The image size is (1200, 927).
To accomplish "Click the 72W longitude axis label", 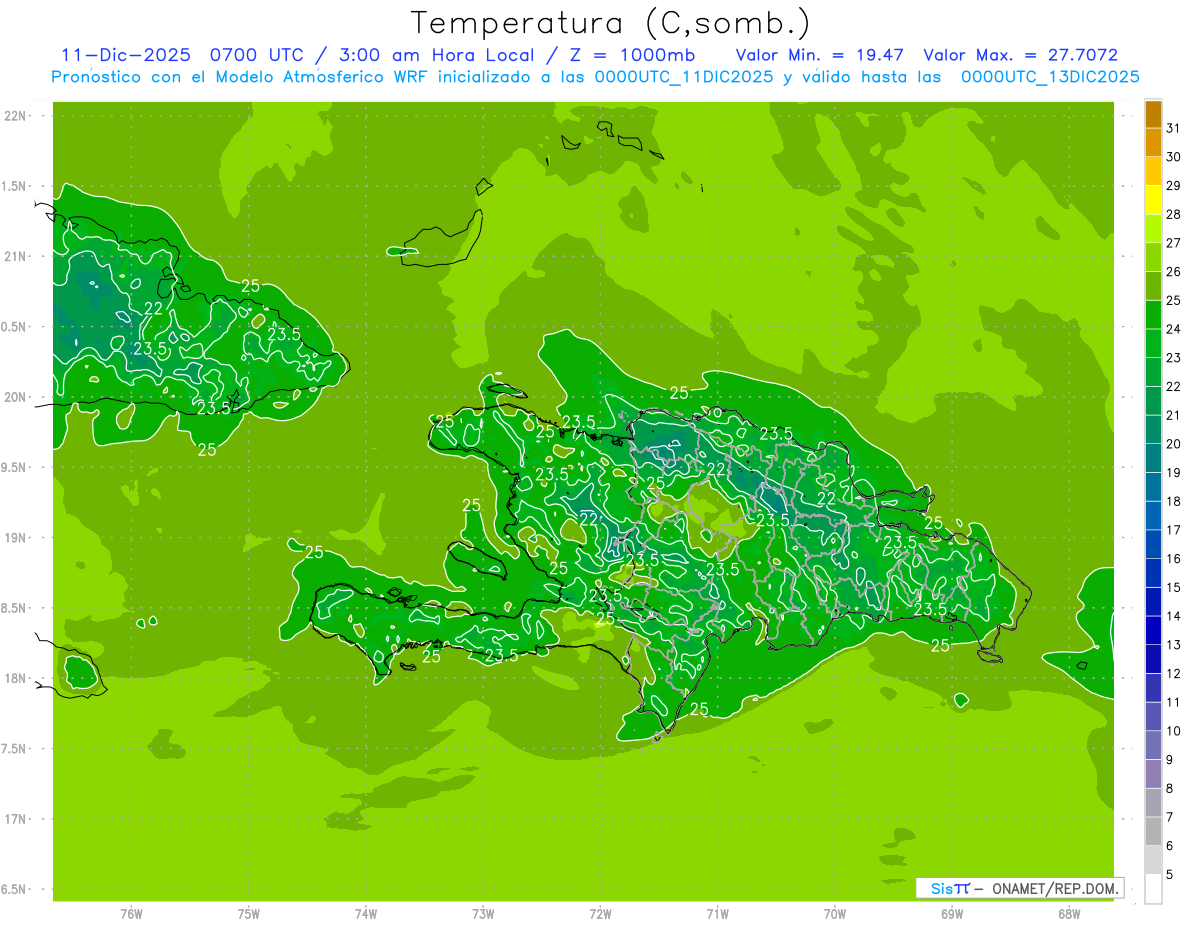I will coord(600,914).
